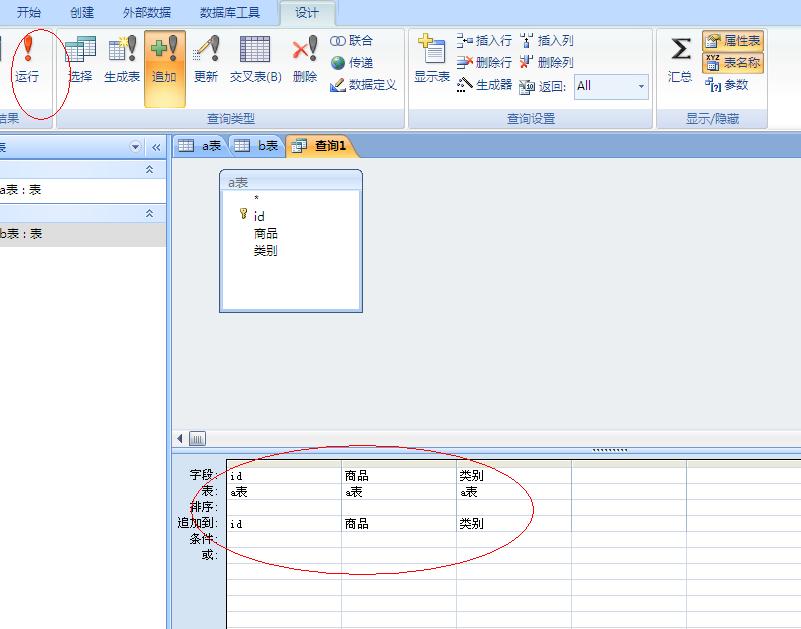
Task: Click the 类别 cell in 追加到 row
Action: coord(514,523)
